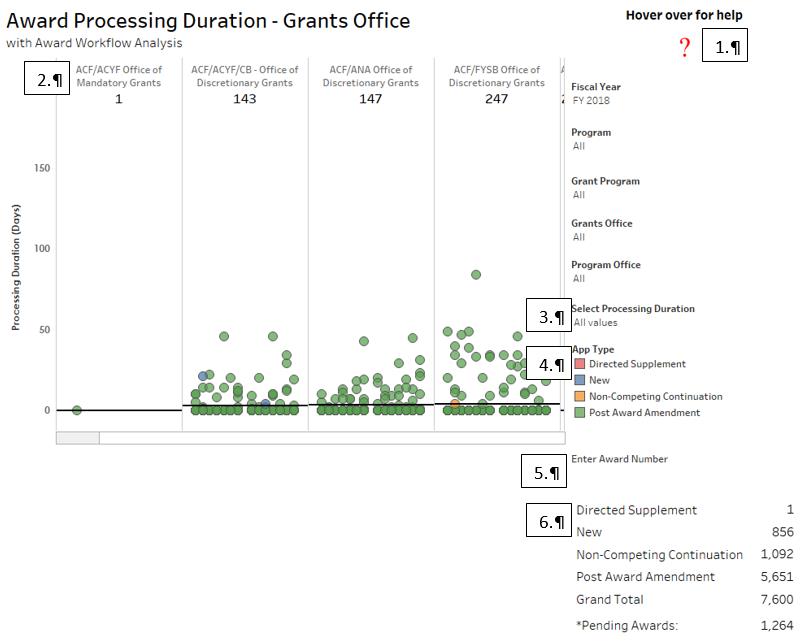Screen dimensions: 804x642
Task: Click the red question mark help icon
Action: 685,48
